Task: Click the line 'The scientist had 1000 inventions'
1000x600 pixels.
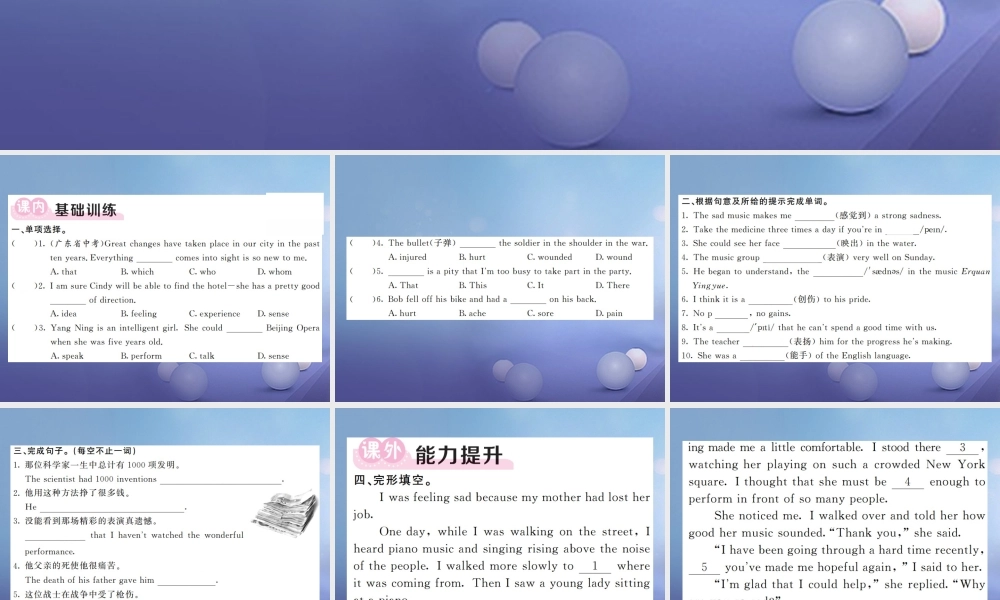Action: [155, 479]
